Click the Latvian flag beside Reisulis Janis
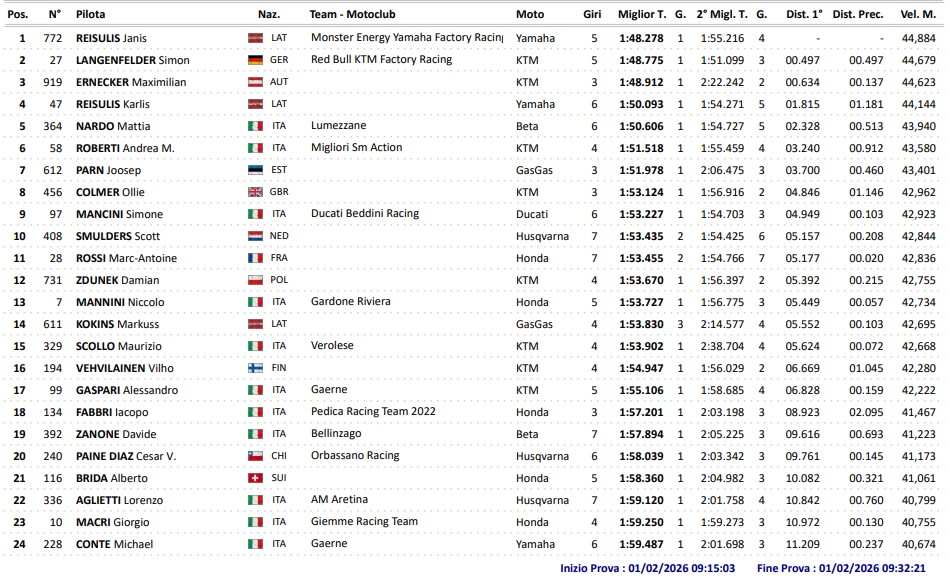950x585 pixels. [255, 38]
